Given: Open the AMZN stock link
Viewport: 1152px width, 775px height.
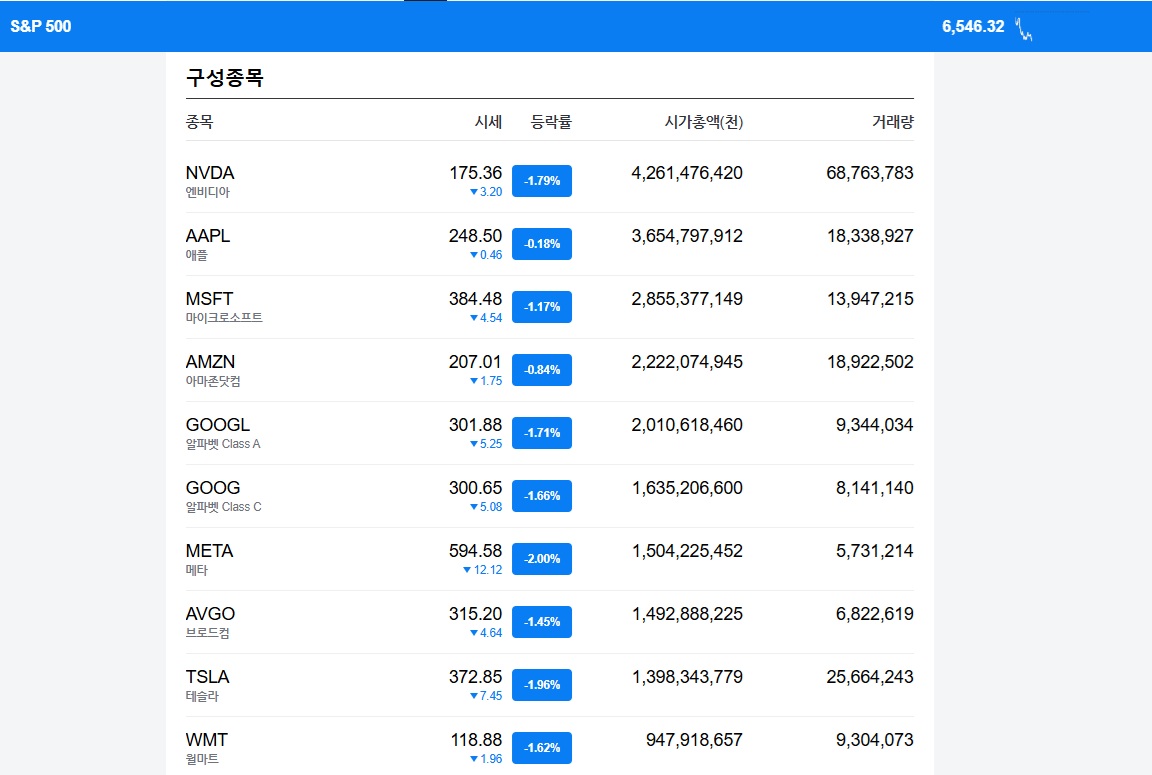Looking at the screenshot, I should 210,362.
